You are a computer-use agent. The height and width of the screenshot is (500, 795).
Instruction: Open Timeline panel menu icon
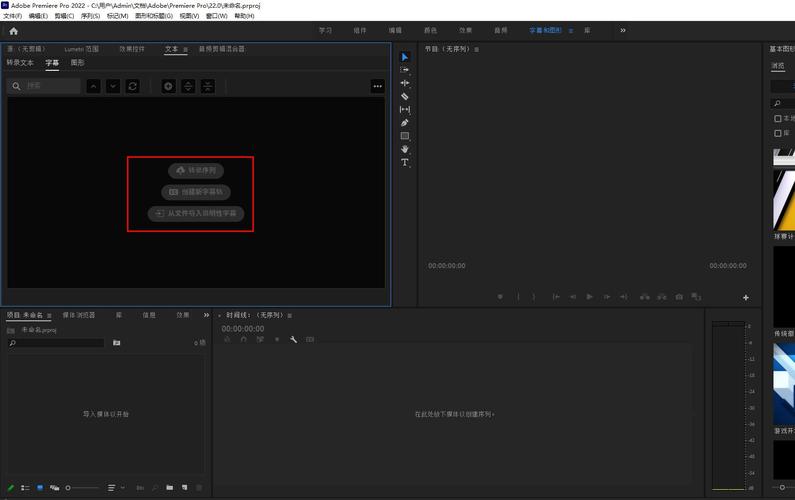click(290, 316)
